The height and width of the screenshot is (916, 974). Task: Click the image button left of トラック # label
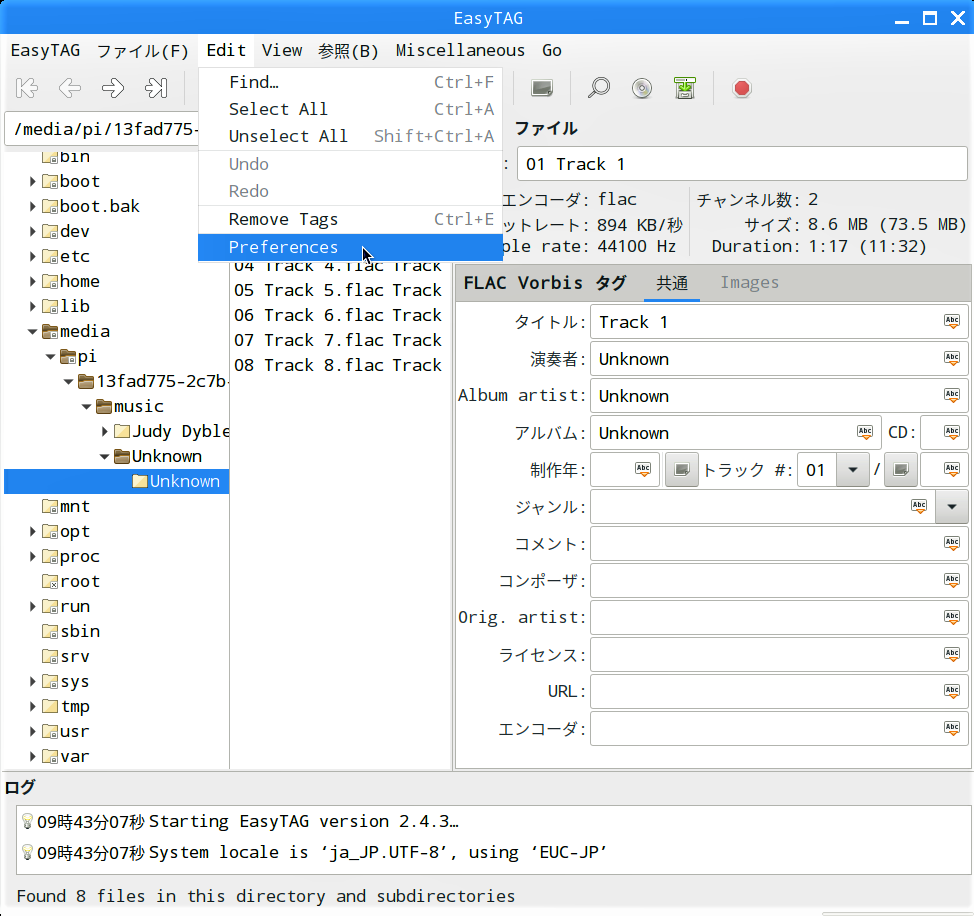coord(681,469)
